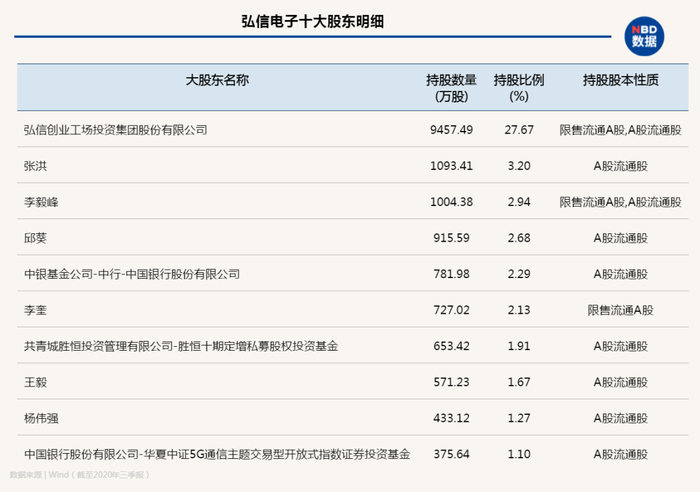Select shareholder 张洪
The width and height of the screenshot is (700, 492).
(x=35, y=166)
